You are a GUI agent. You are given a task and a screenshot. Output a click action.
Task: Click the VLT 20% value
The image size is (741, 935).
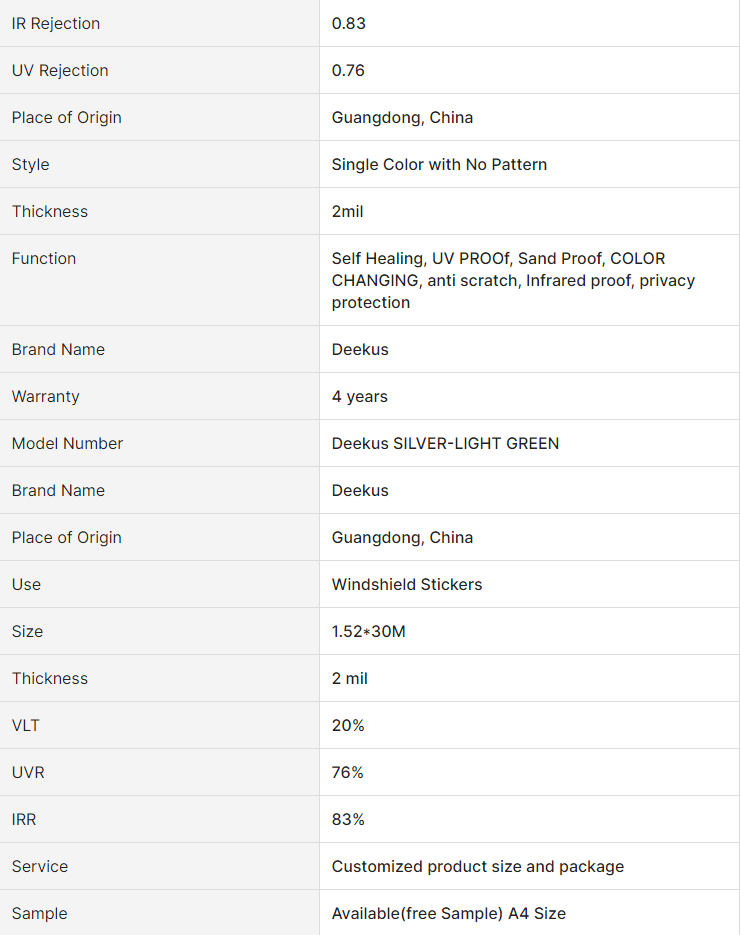(348, 726)
